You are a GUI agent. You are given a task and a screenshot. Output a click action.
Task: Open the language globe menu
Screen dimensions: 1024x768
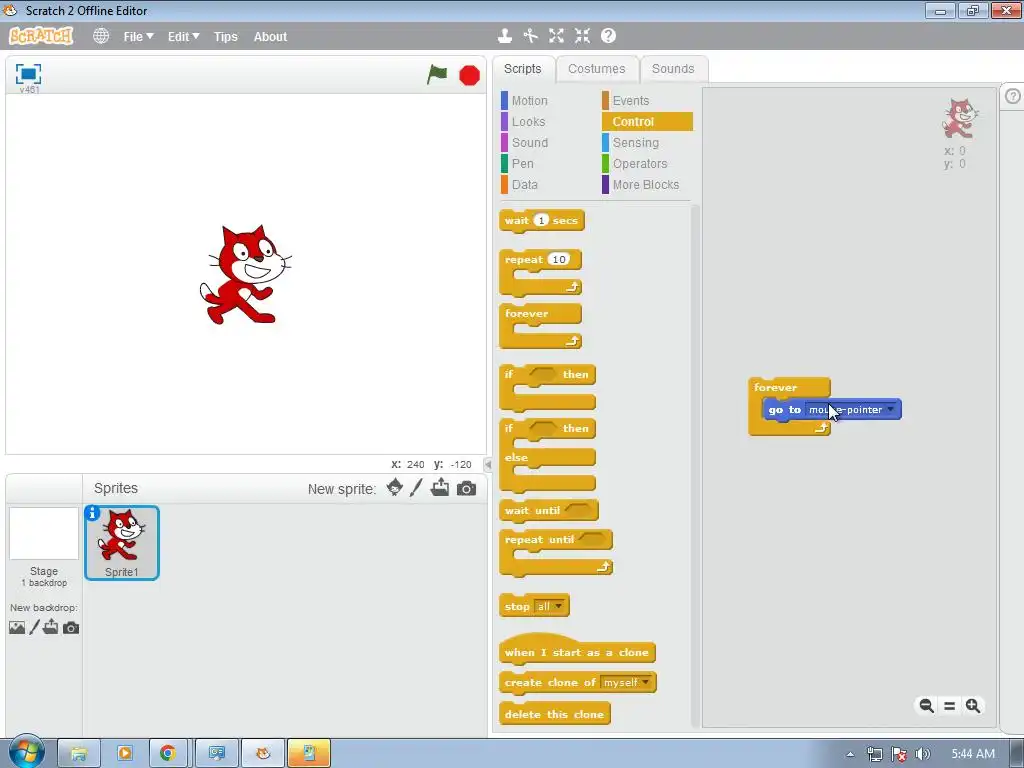click(101, 36)
